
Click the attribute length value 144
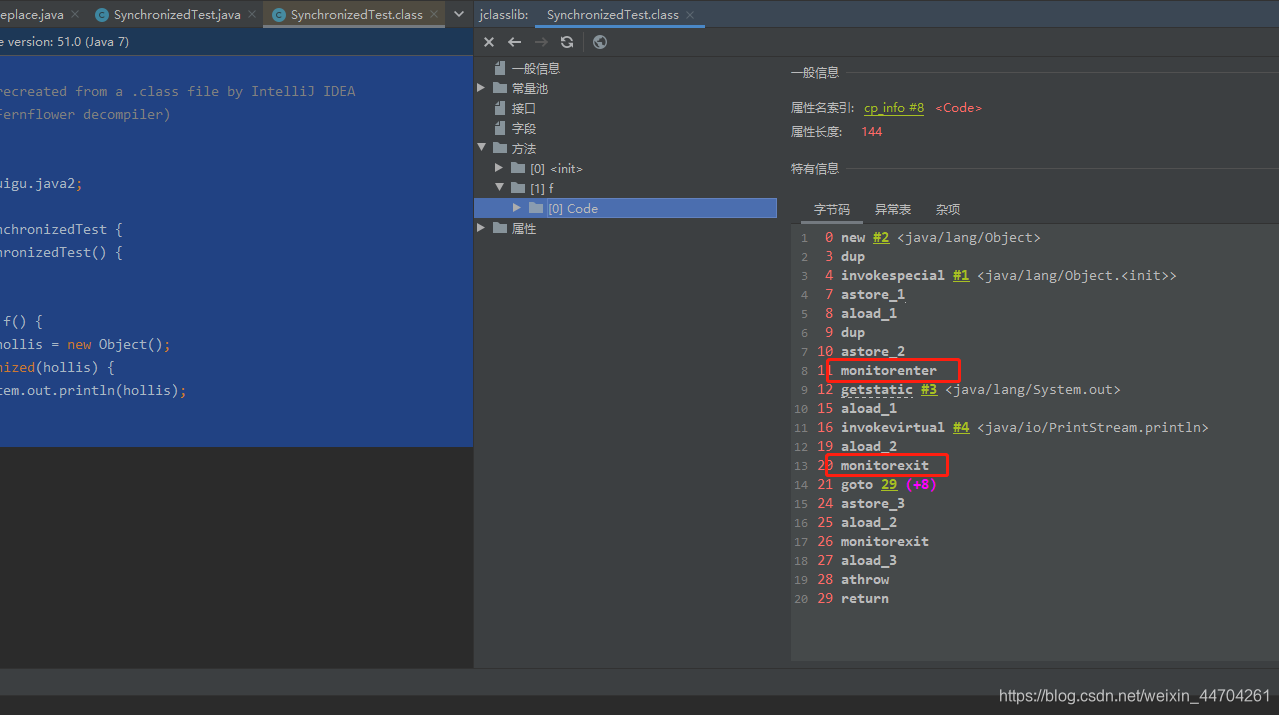coord(871,131)
